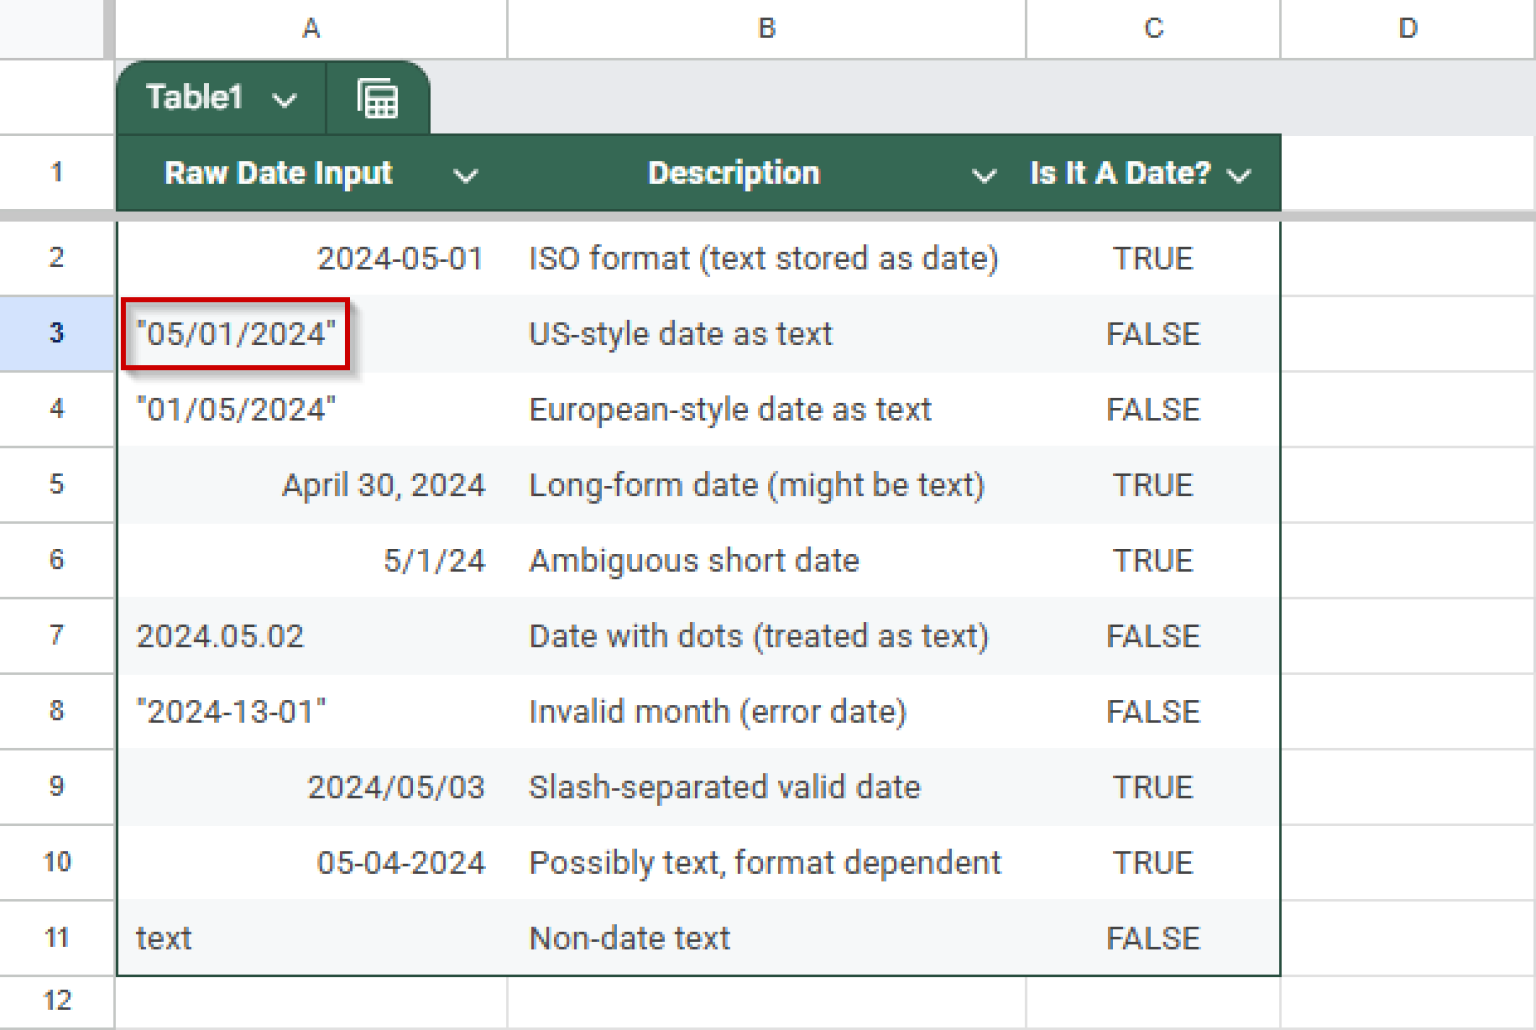Click the 2024.05.02 cell
The width and height of the screenshot is (1536, 1030).
[x=221, y=636]
